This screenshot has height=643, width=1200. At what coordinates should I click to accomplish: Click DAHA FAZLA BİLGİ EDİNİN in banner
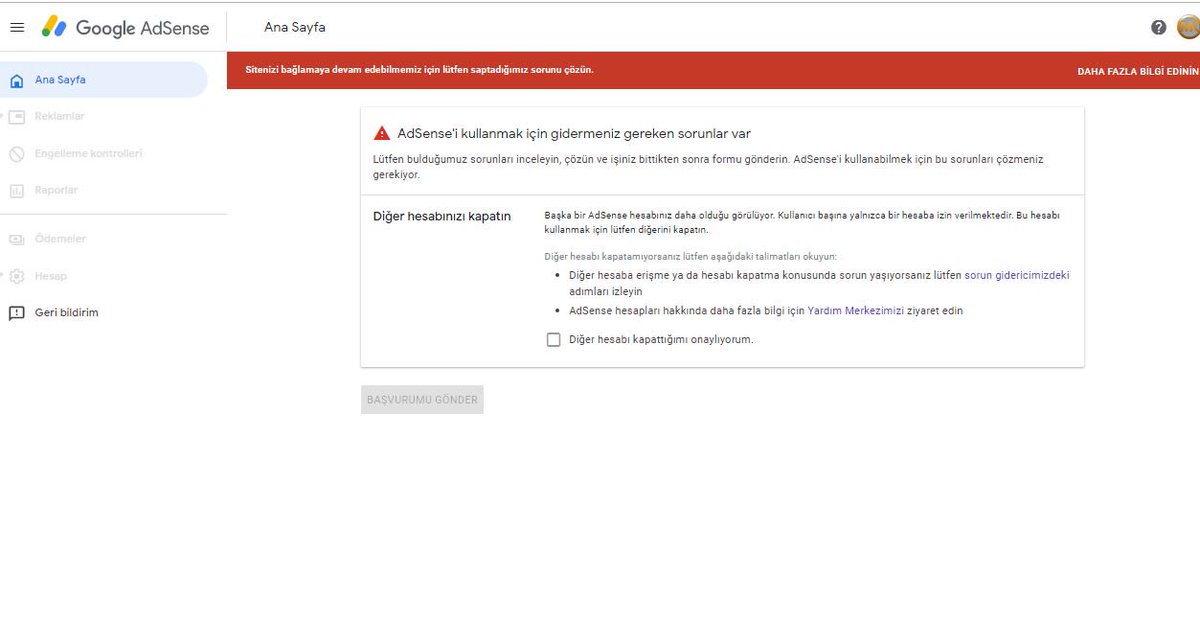(1138, 71)
